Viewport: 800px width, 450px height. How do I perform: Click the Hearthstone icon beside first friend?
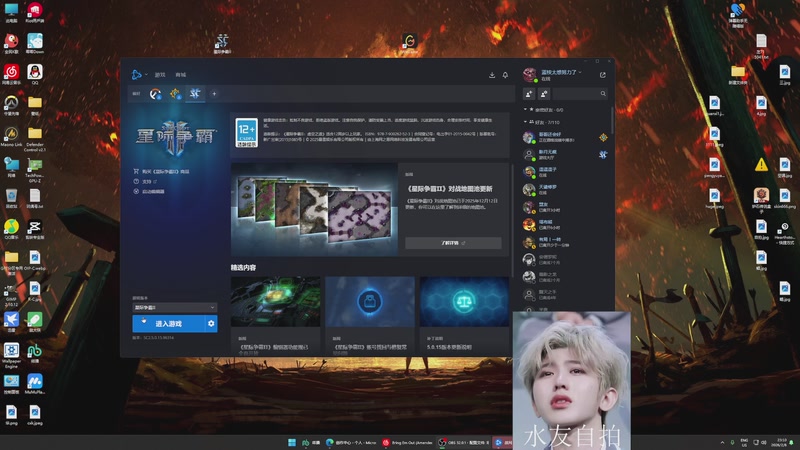[603, 137]
